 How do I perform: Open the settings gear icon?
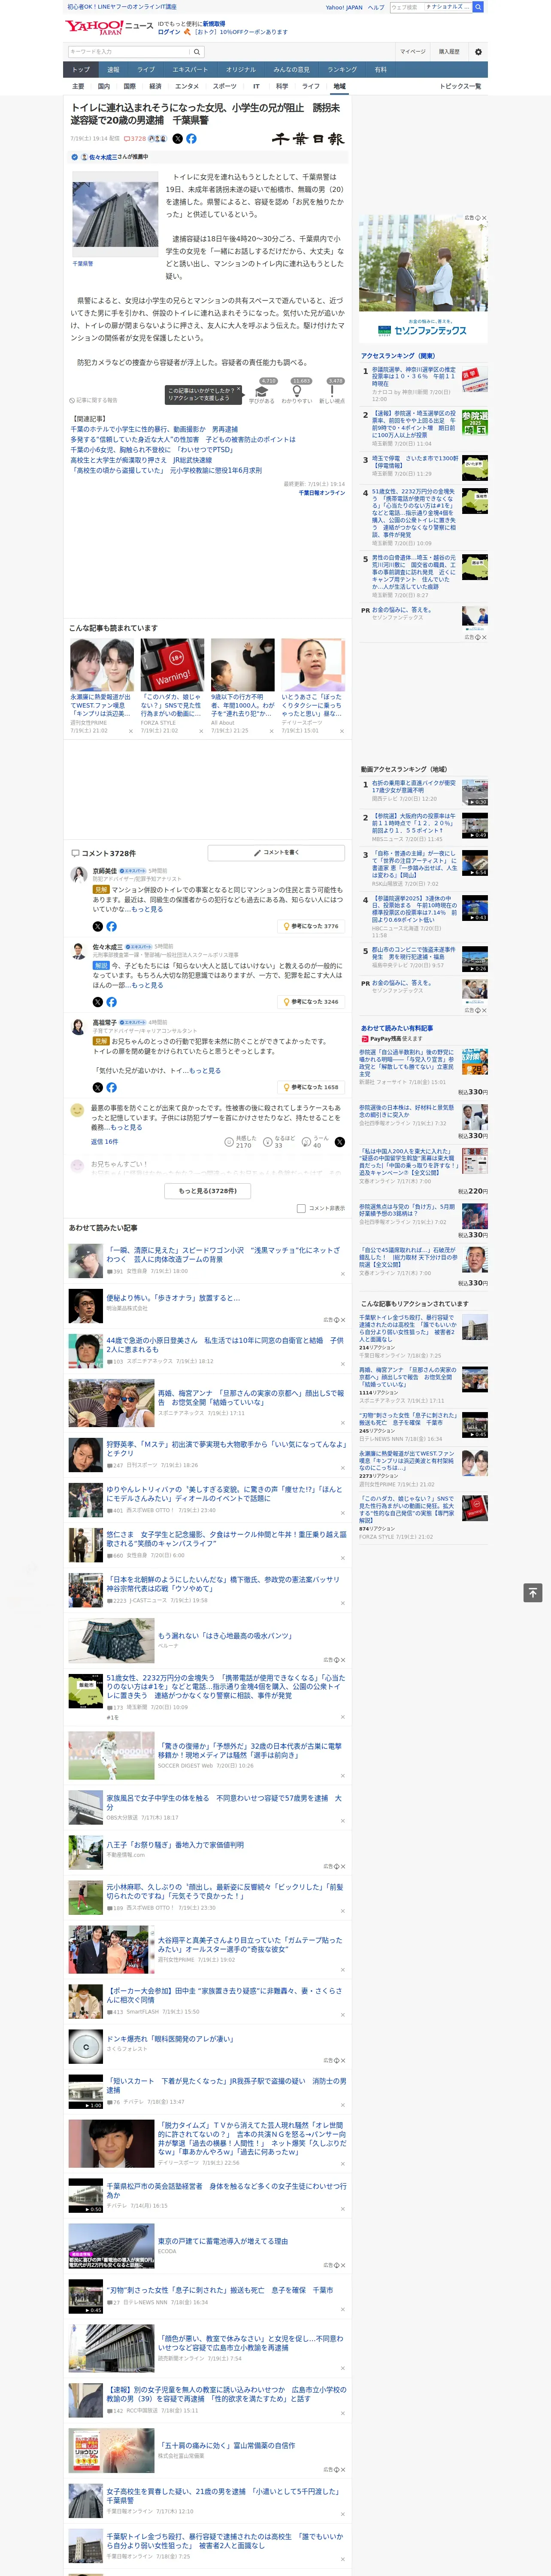click(478, 52)
